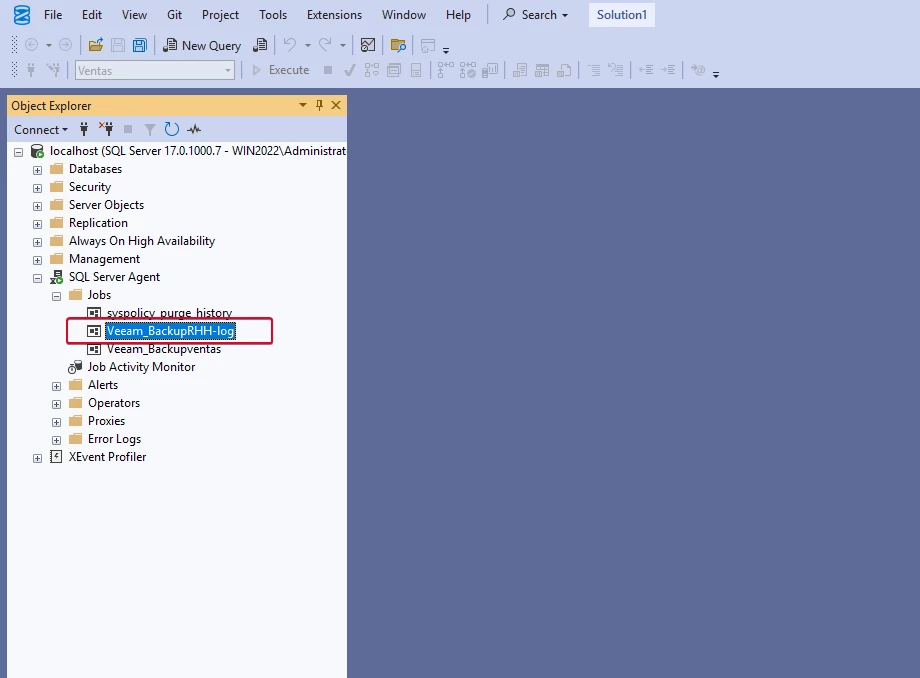The height and width of the screenshot is (678, 920).
Task: Click the Parse checkmark icon
Action: pyautogui.click(x=350, y=70)
